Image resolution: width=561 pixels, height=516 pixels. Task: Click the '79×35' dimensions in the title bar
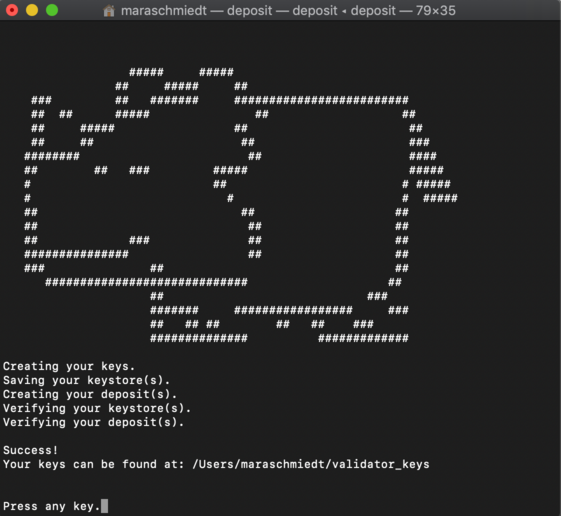point(435,11)
